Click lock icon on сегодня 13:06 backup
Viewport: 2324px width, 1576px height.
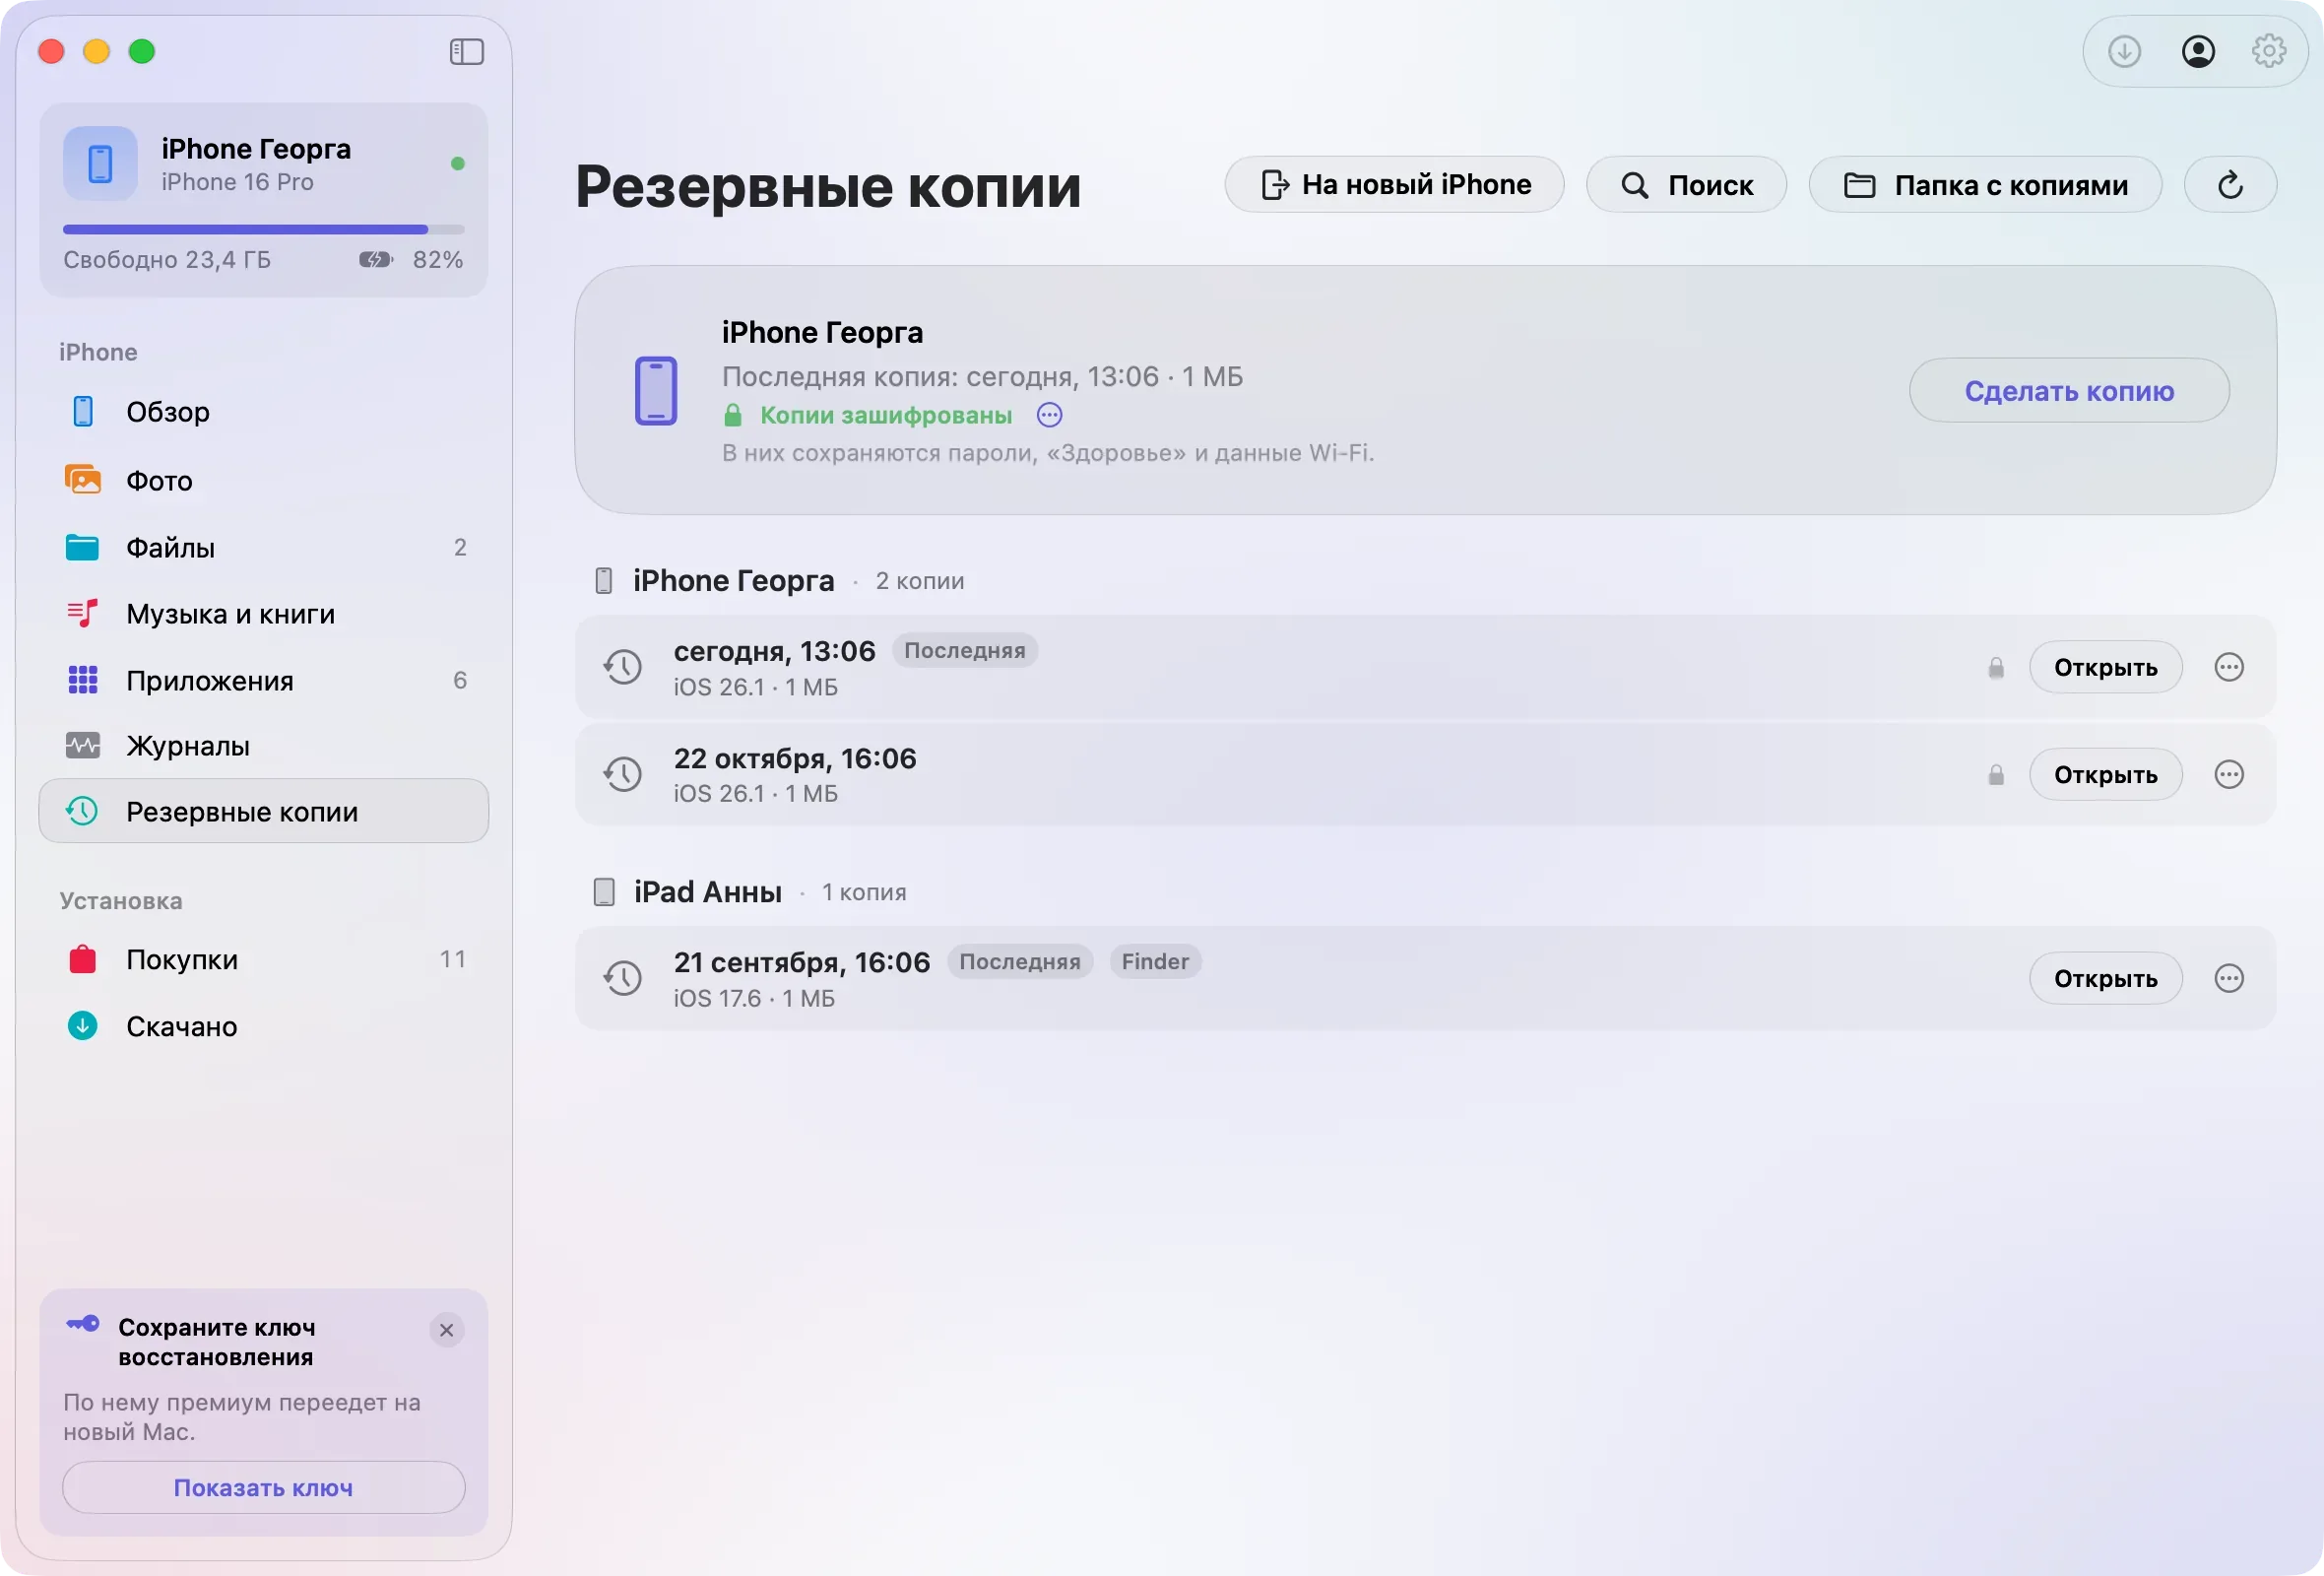(x=1995, y=667)
